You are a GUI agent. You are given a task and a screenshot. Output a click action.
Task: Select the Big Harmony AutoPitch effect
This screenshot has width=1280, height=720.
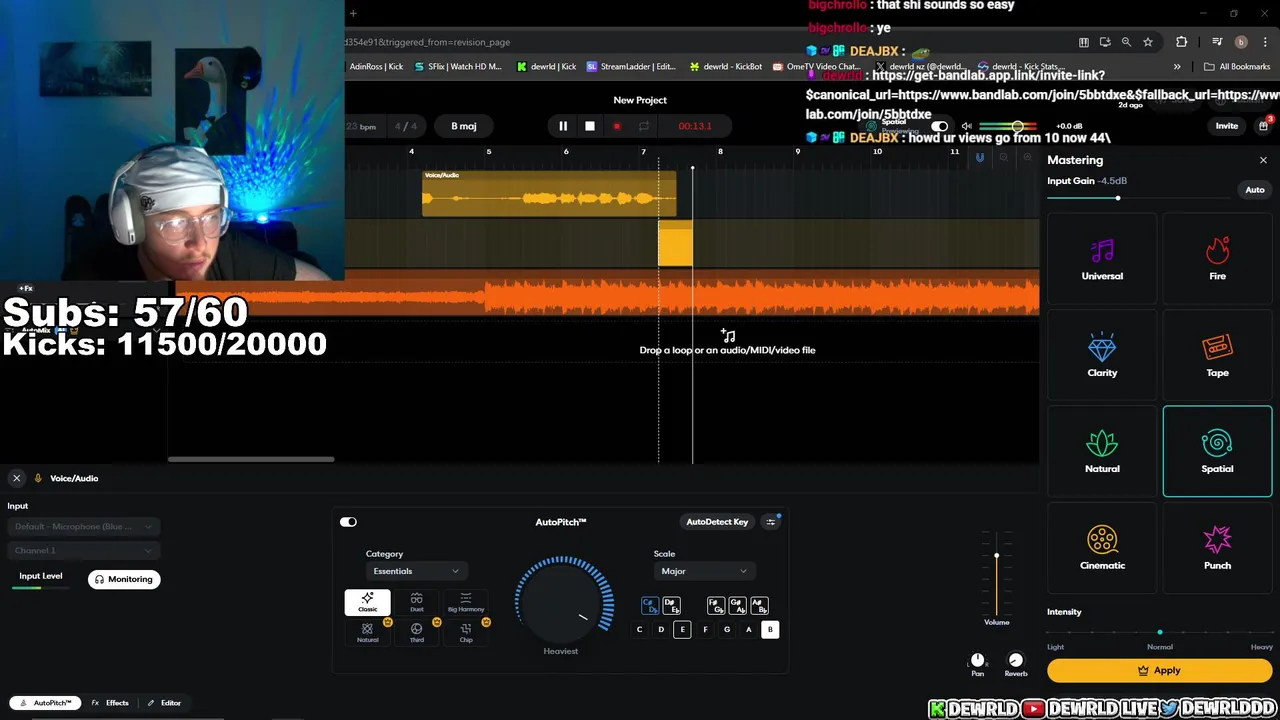coord(466,602)
